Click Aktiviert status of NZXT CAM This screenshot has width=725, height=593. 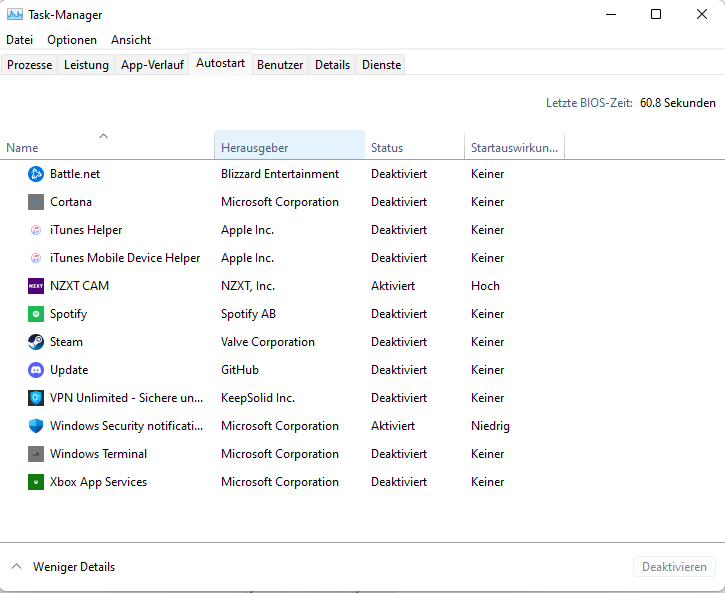click(393, 286)
